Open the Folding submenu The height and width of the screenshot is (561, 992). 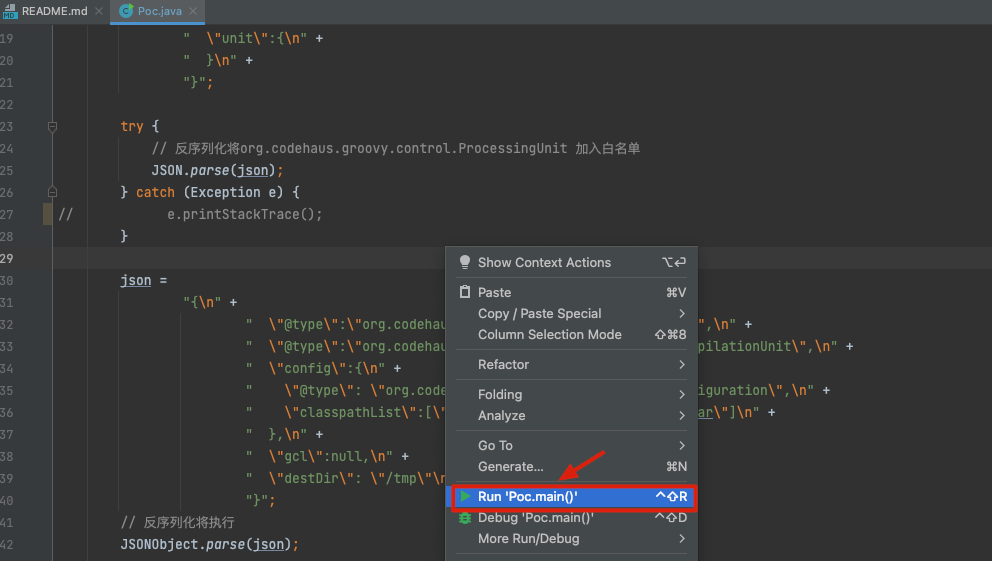[x=571, y=395]
